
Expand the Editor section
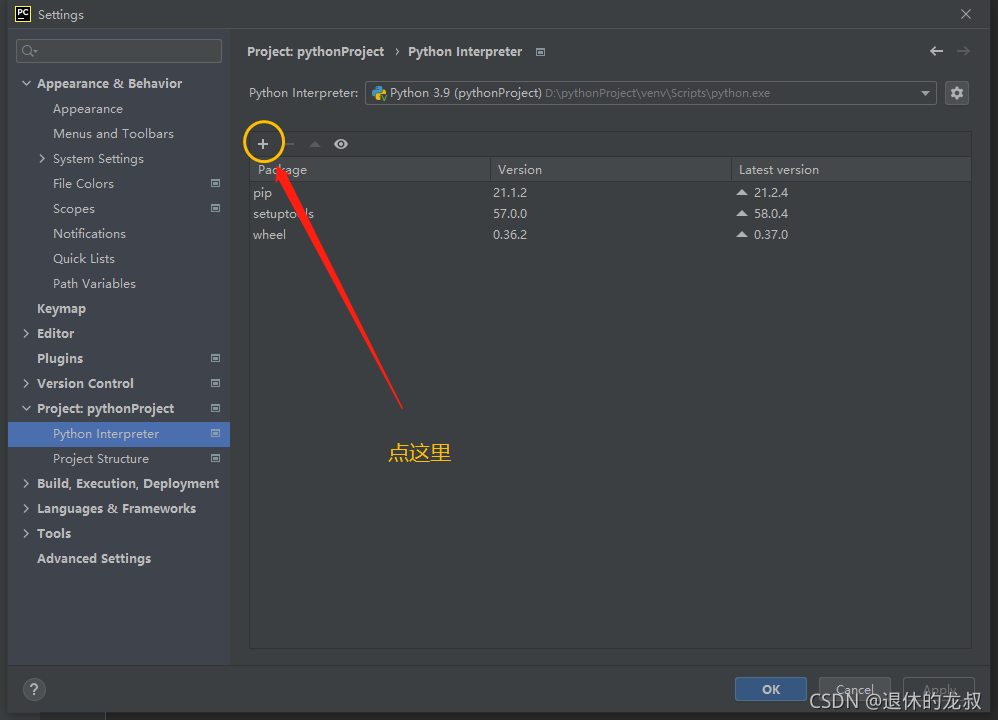point(26,334)
